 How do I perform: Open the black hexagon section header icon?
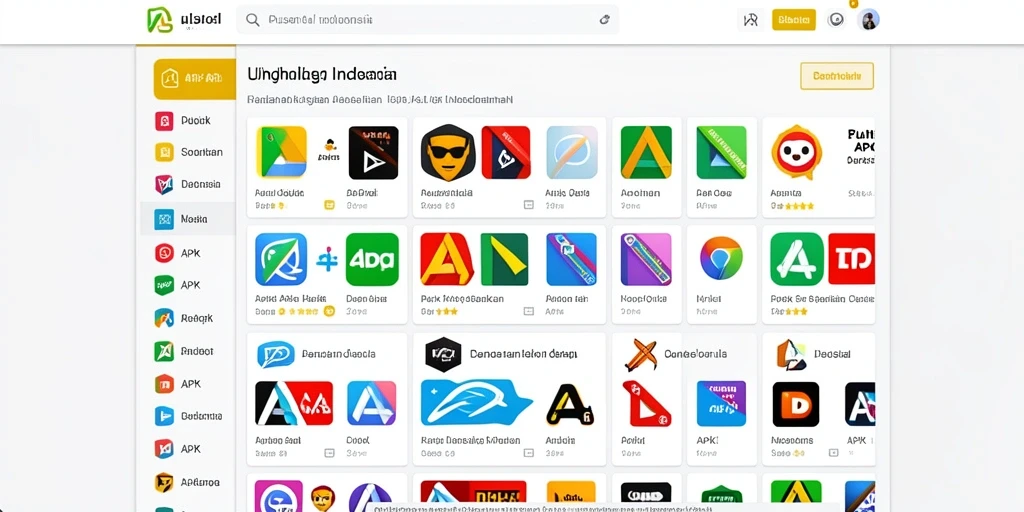(443, 354)
